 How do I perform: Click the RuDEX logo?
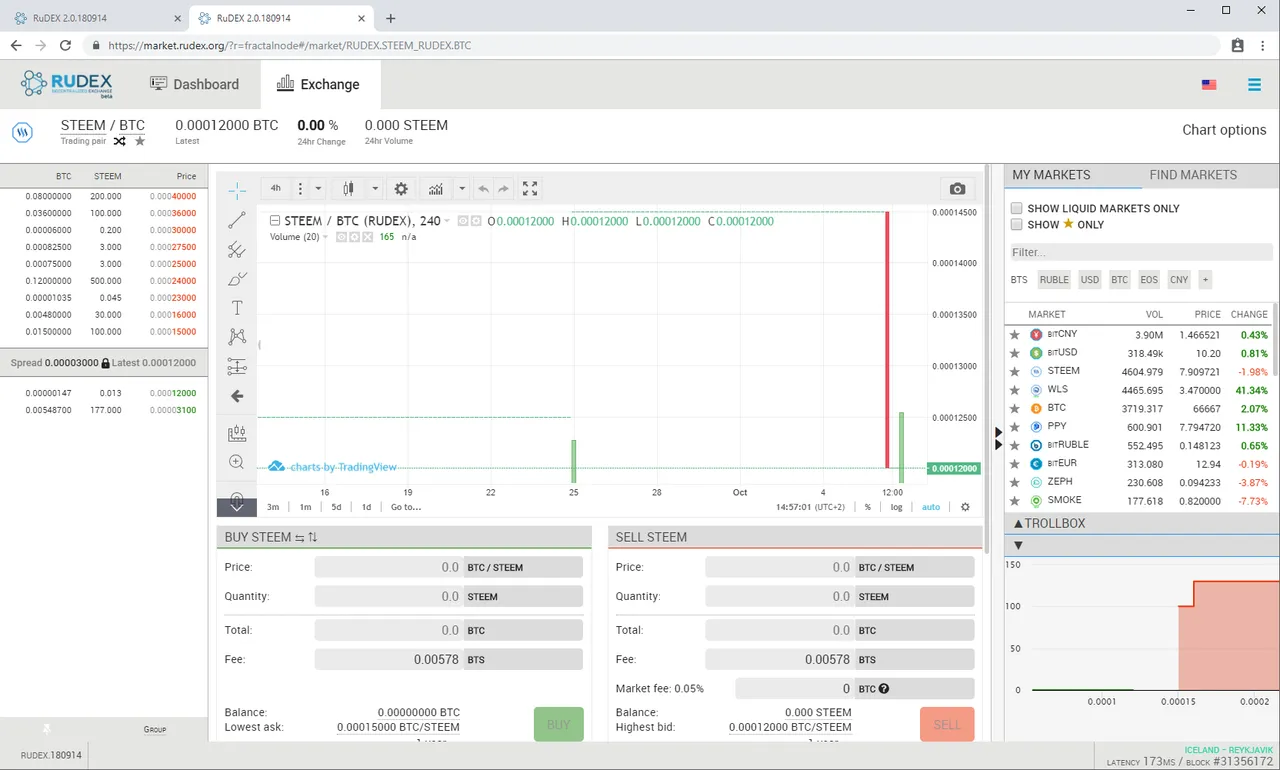67,84
